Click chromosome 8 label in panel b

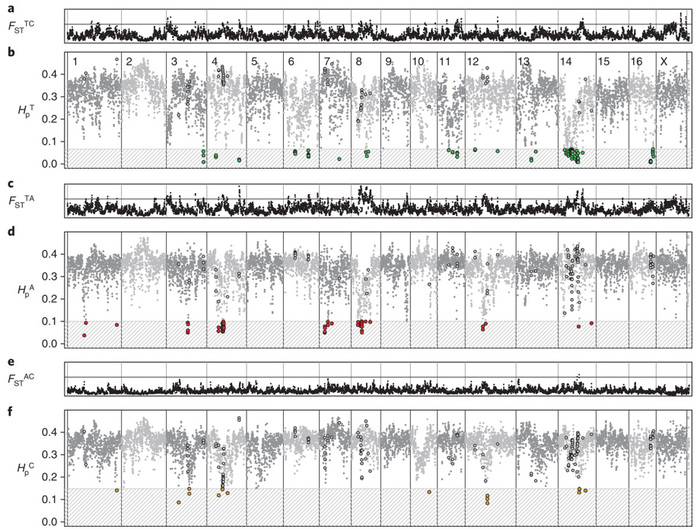tap(358, 63)
